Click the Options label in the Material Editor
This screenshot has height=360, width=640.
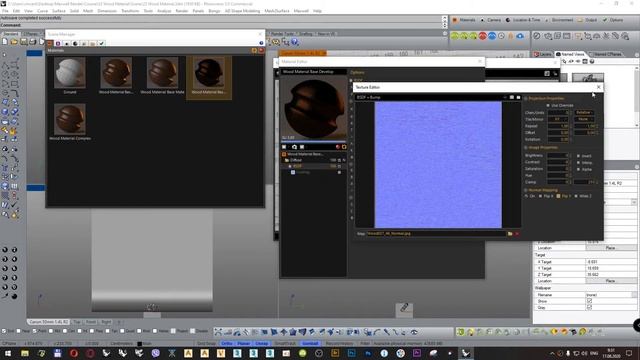(358, 73)
